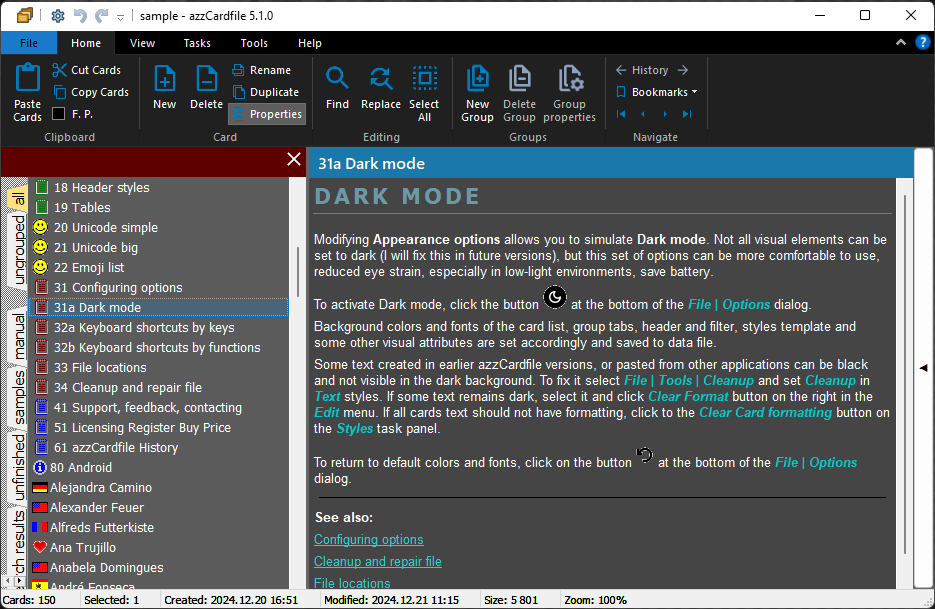This screenshot has height=609, width=935.
Task: Click Copy Cards button
Action: click(91, 92)
